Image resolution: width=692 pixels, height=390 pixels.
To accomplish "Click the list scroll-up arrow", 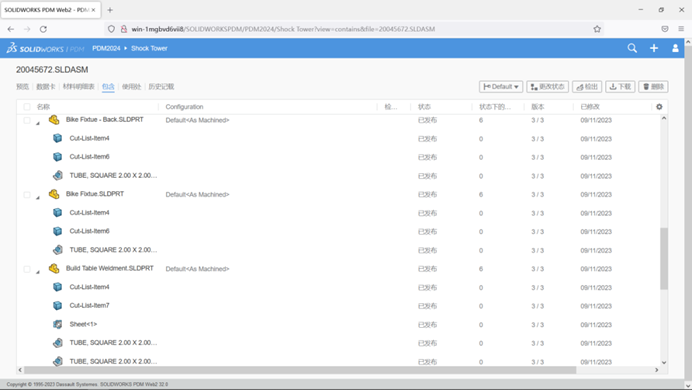I will coord(664,118).
